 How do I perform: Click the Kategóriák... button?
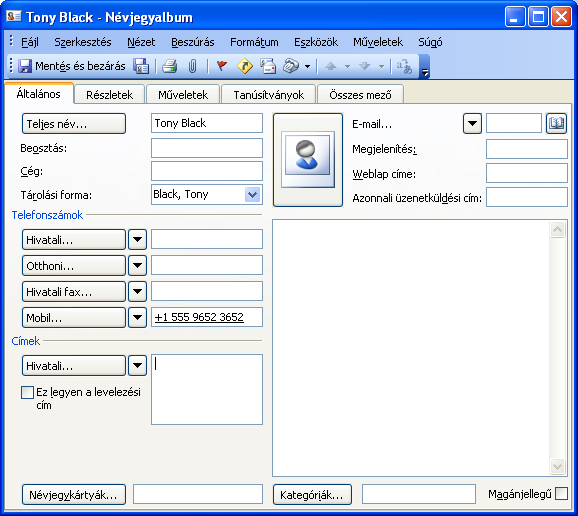click(312, 494)
